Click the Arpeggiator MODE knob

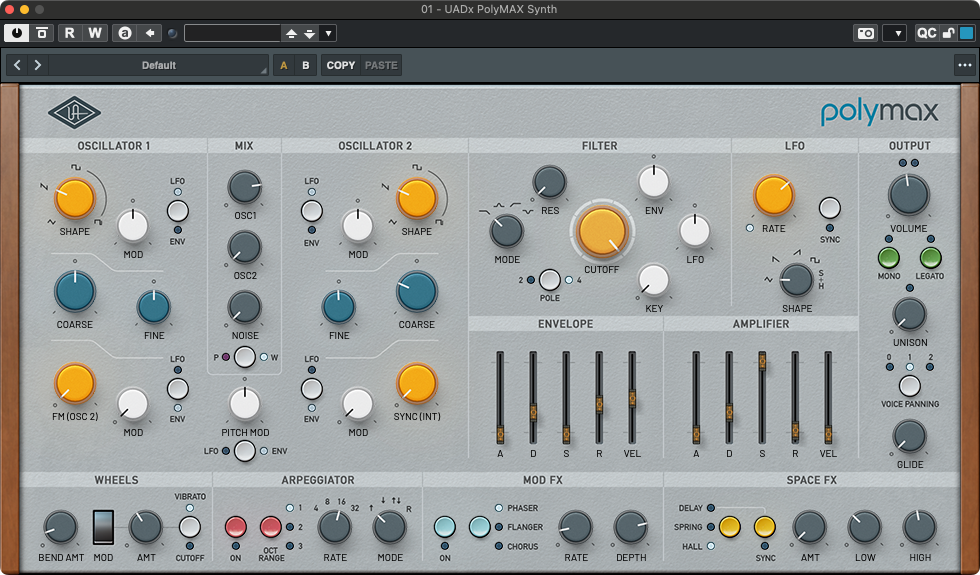[389, 527]
